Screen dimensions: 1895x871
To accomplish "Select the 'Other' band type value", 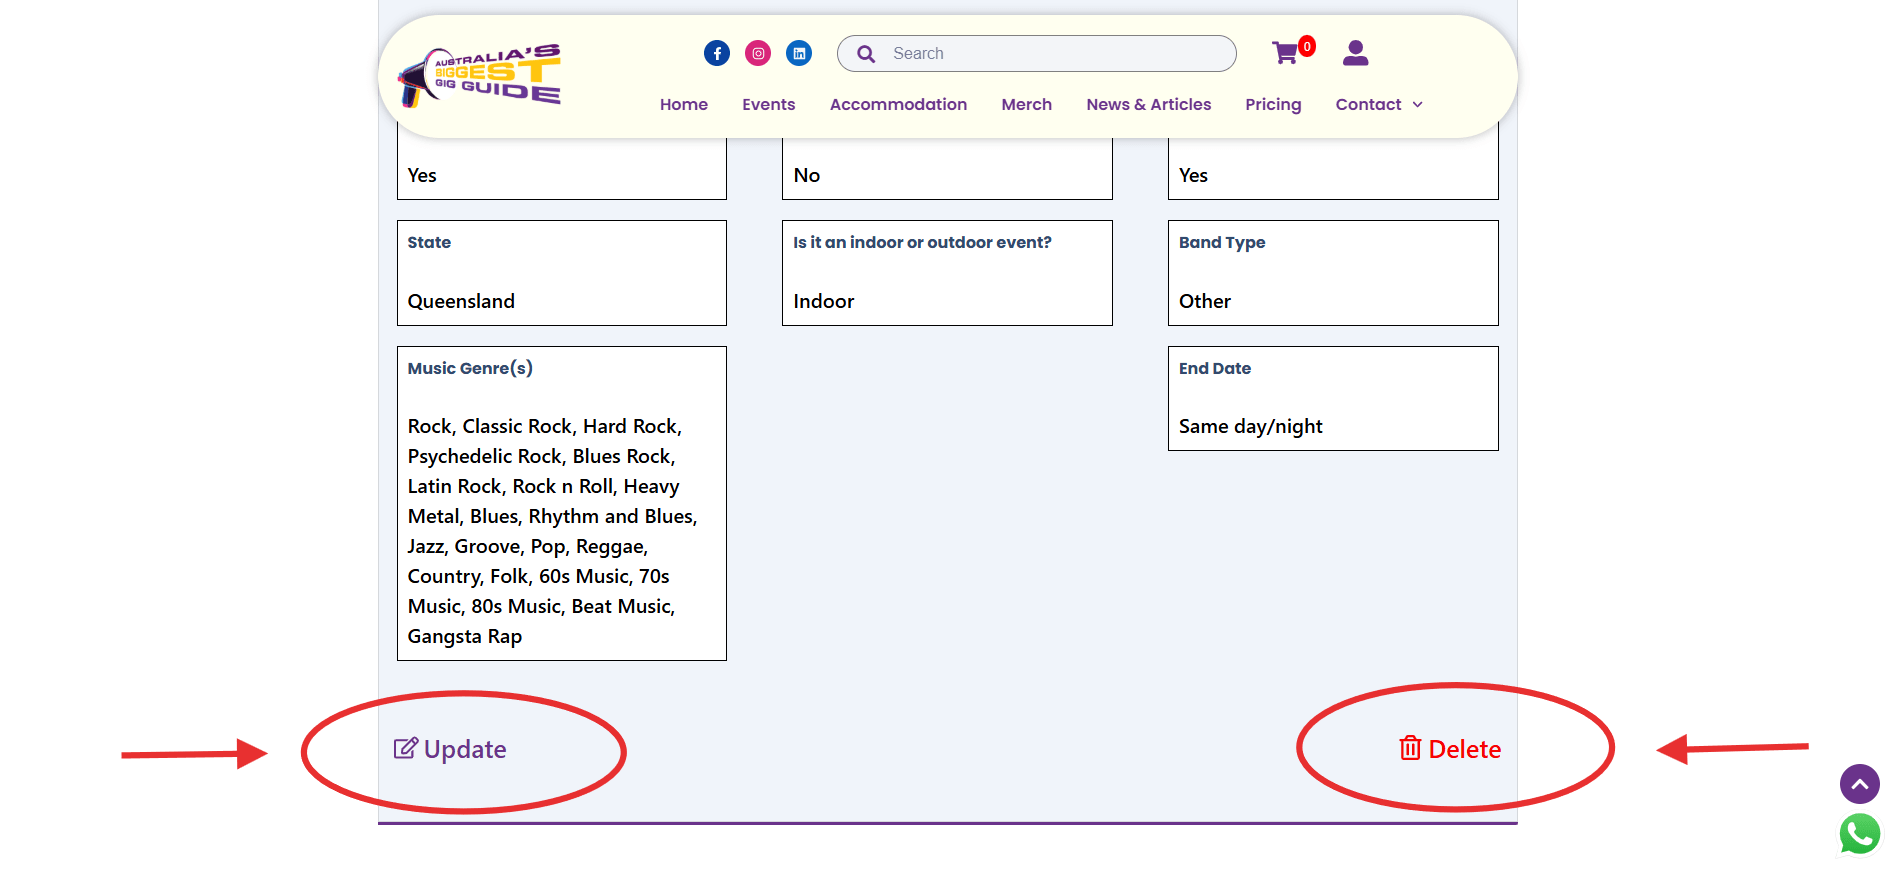I will point(1204,301).
